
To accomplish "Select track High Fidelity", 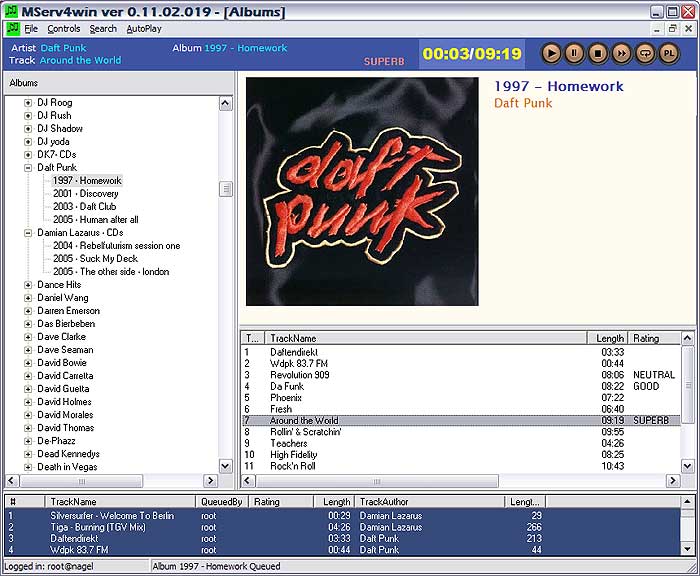I will pos(461,455).
